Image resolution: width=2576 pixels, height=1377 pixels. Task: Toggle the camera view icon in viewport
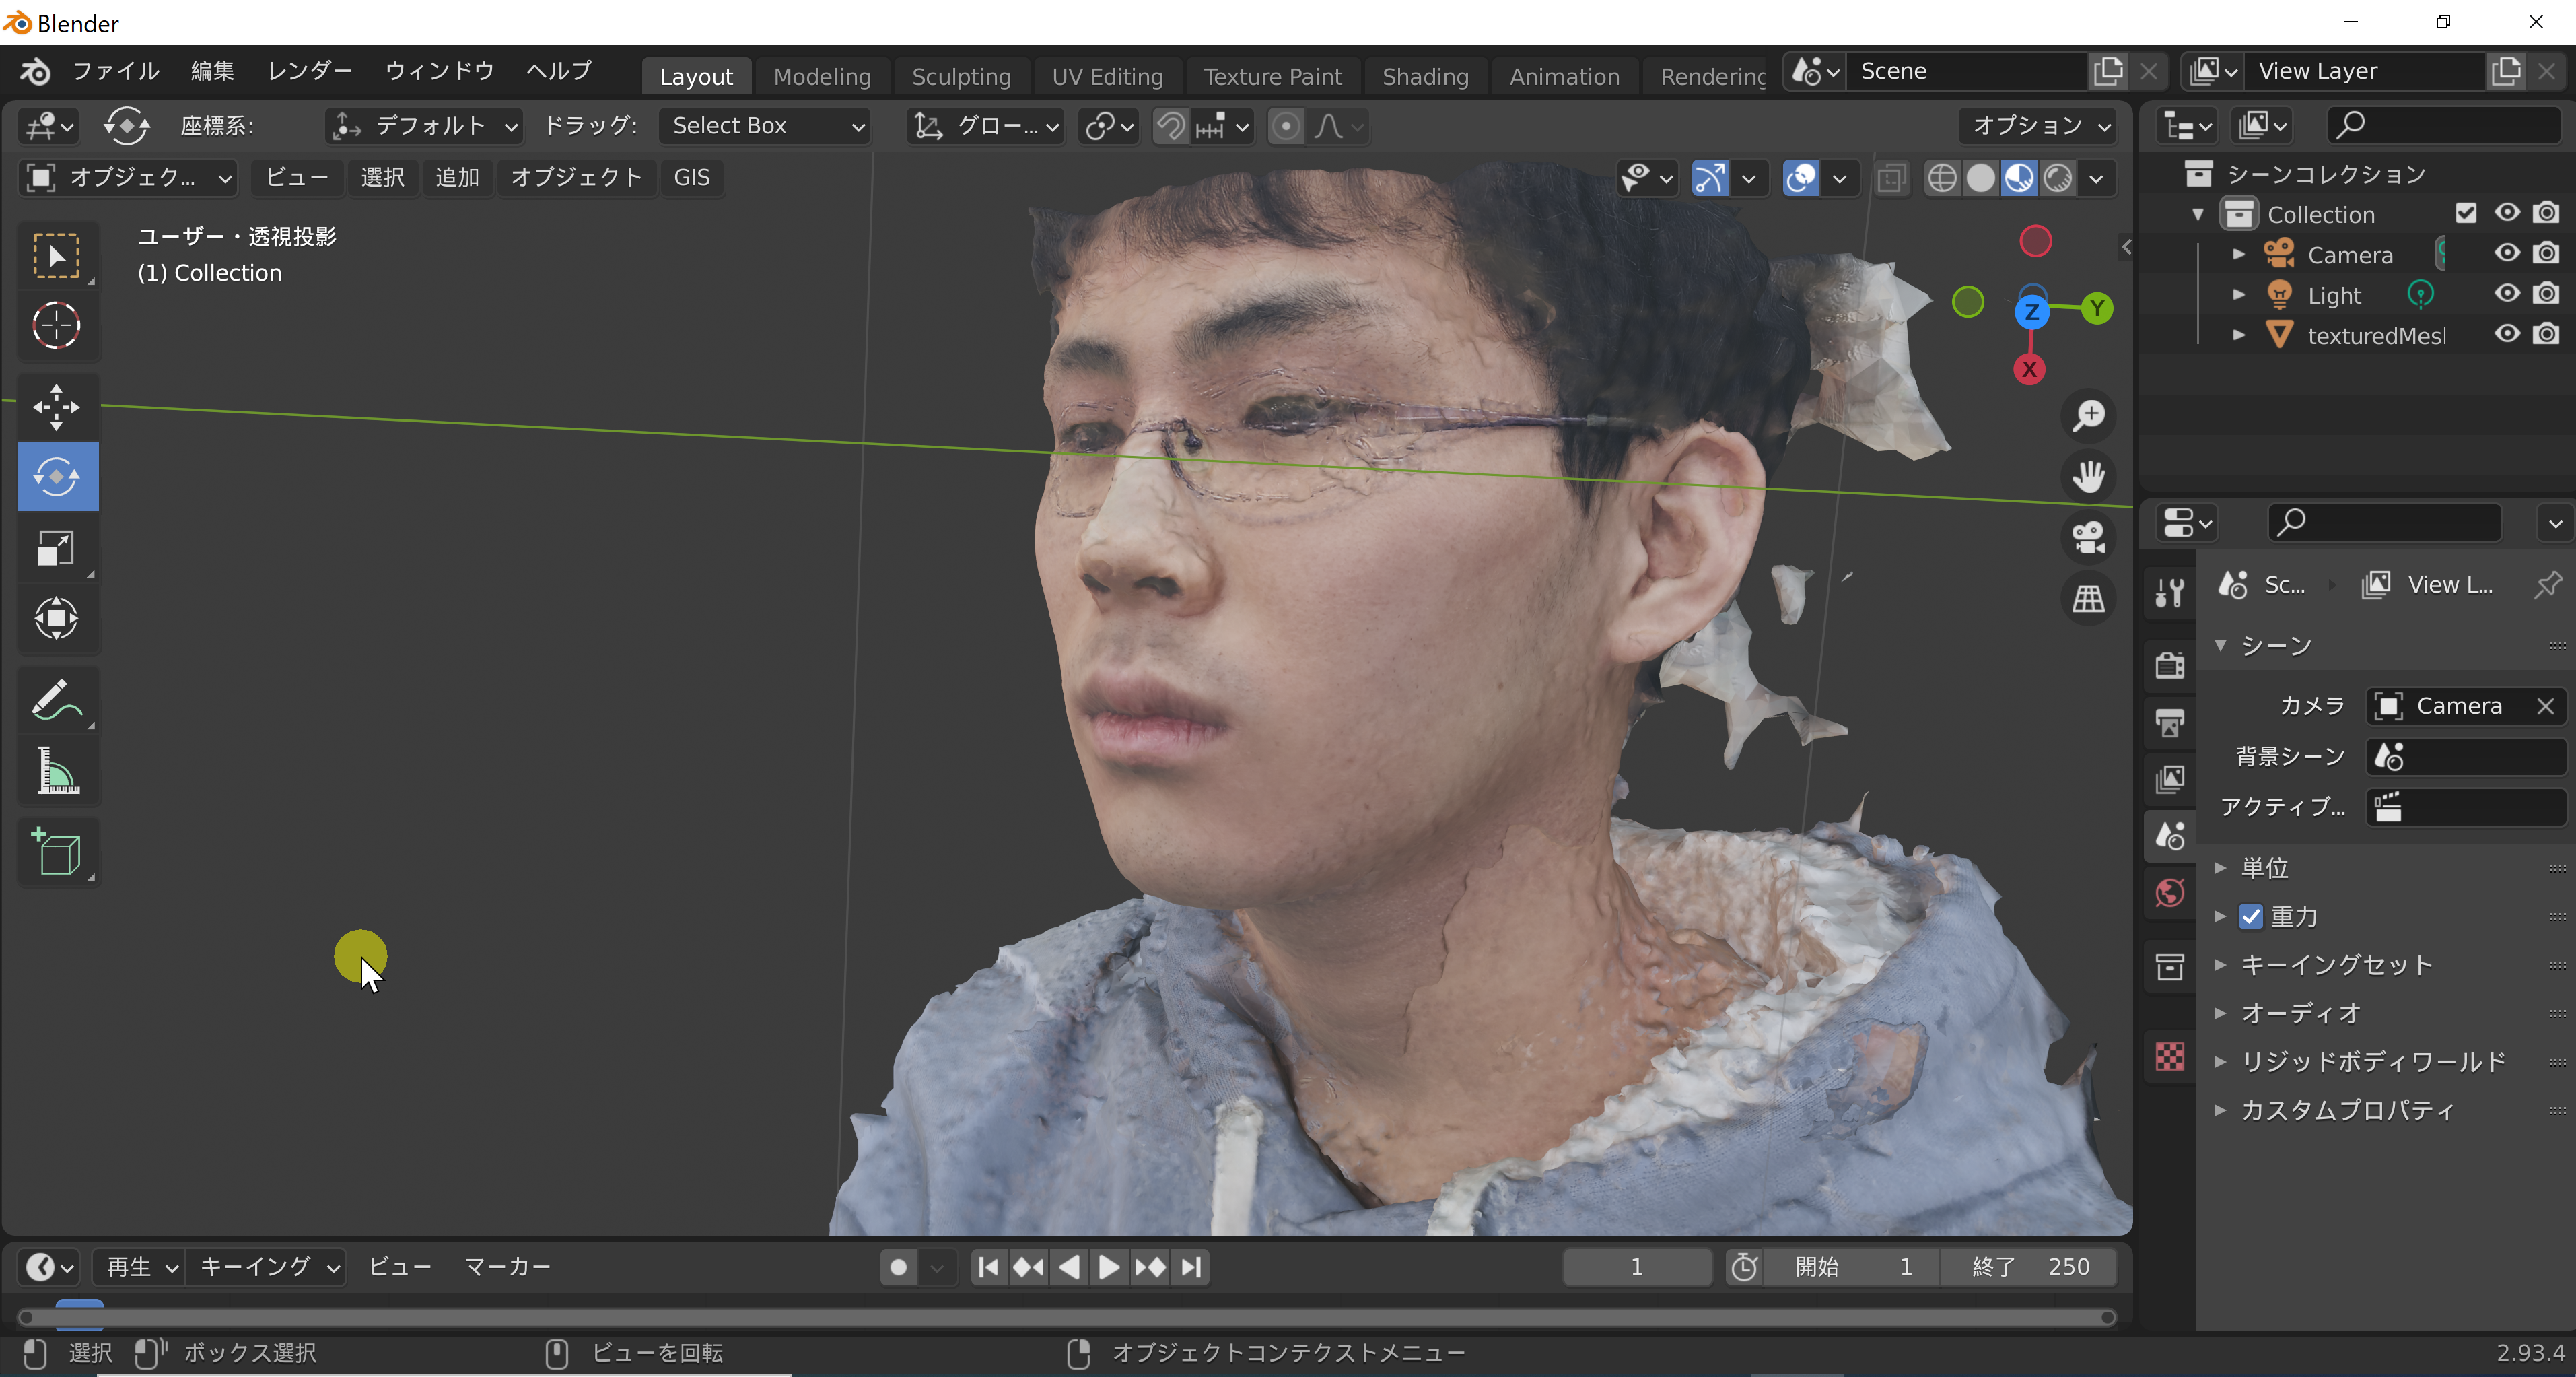pos(2088,538)
